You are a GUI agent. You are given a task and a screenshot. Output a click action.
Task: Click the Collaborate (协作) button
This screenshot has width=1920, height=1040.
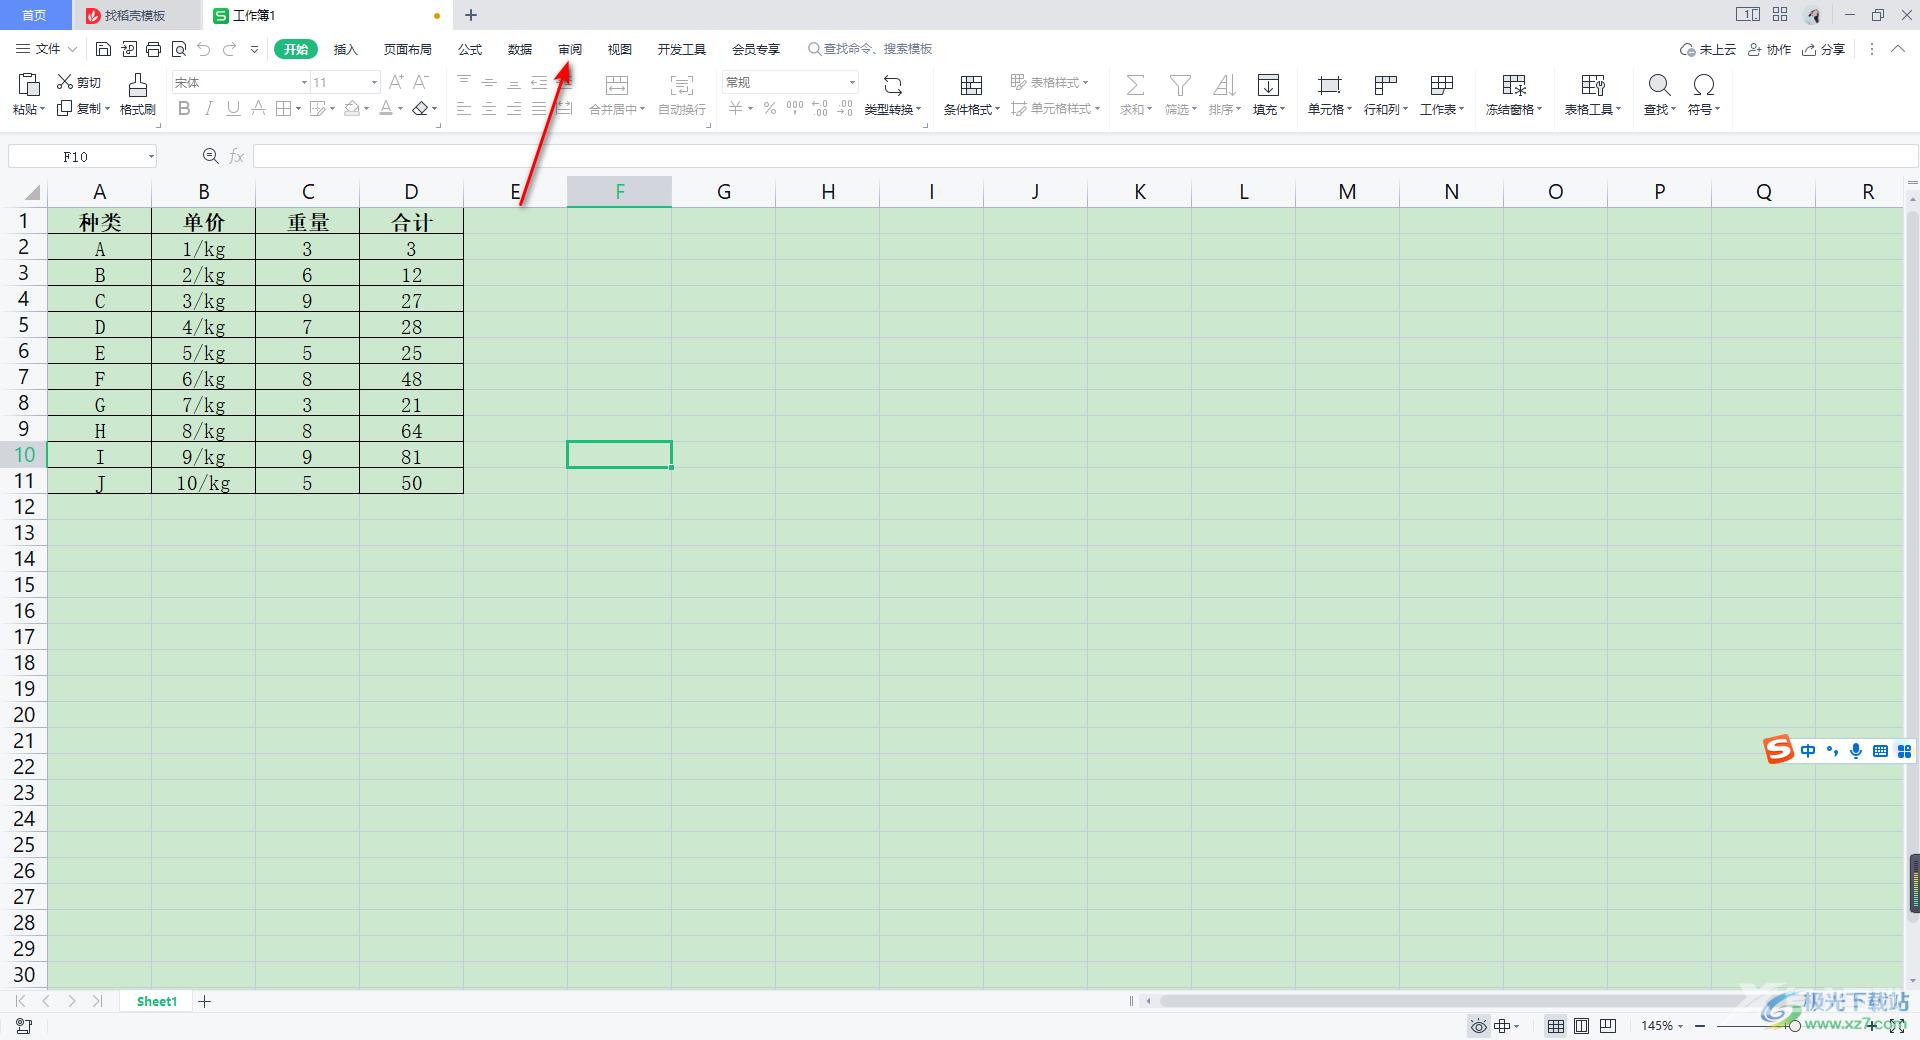[1769, 49]
